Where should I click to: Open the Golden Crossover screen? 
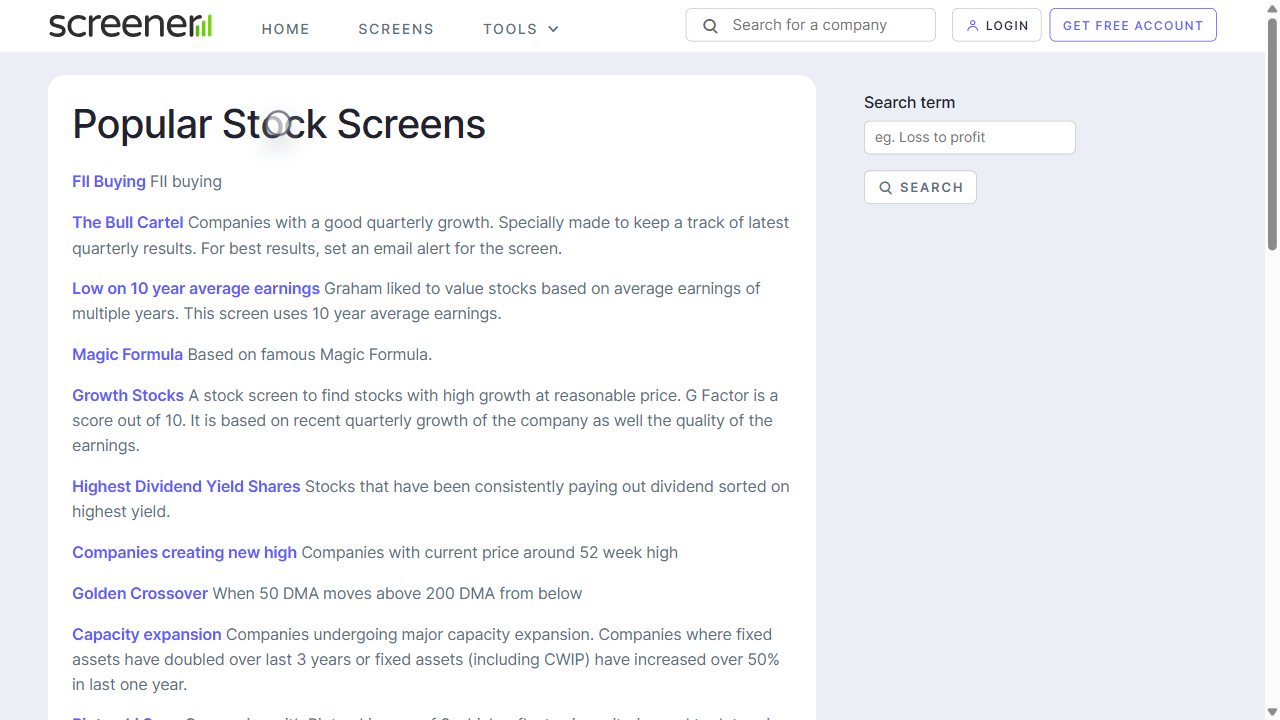[140, 593]
